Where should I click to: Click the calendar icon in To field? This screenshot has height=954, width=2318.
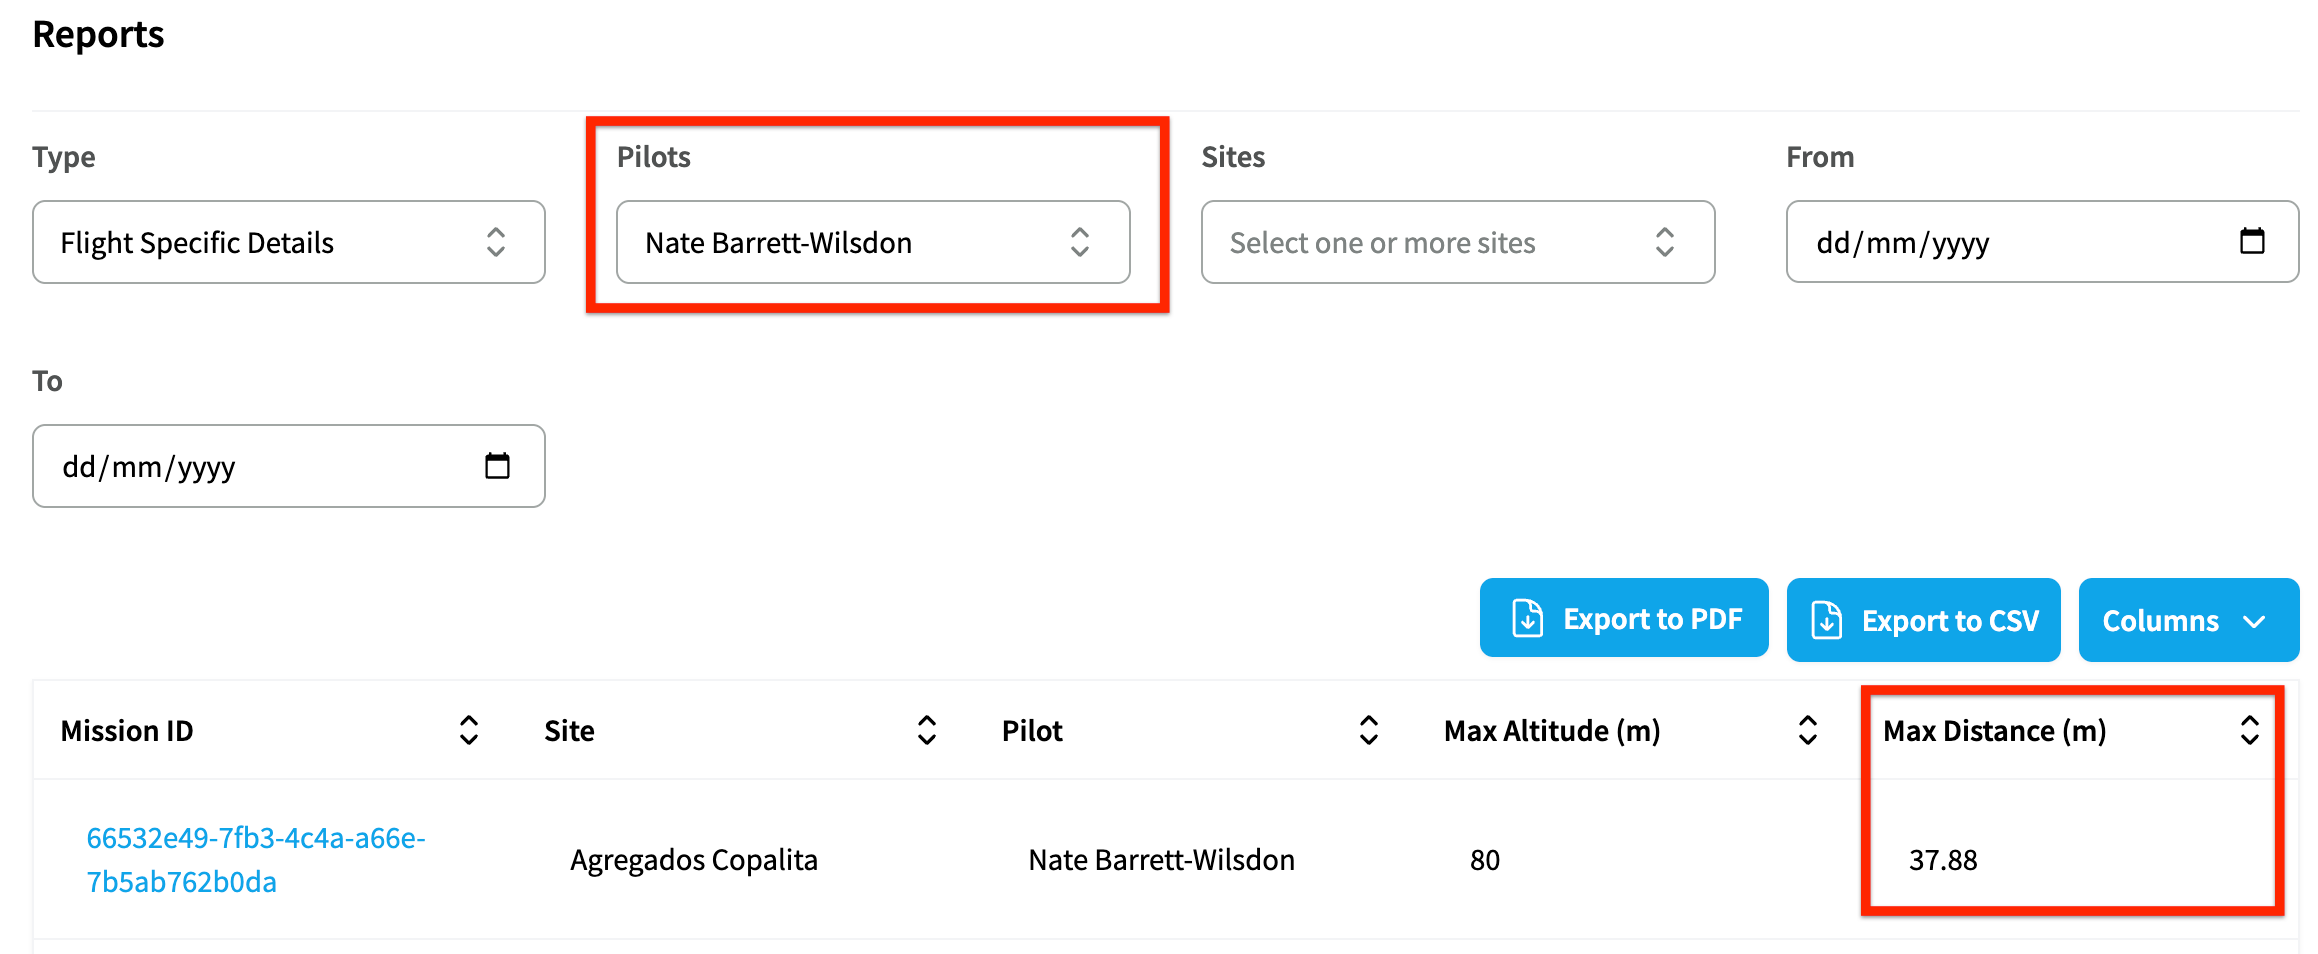pyautogui.click(x=497, y=466)
